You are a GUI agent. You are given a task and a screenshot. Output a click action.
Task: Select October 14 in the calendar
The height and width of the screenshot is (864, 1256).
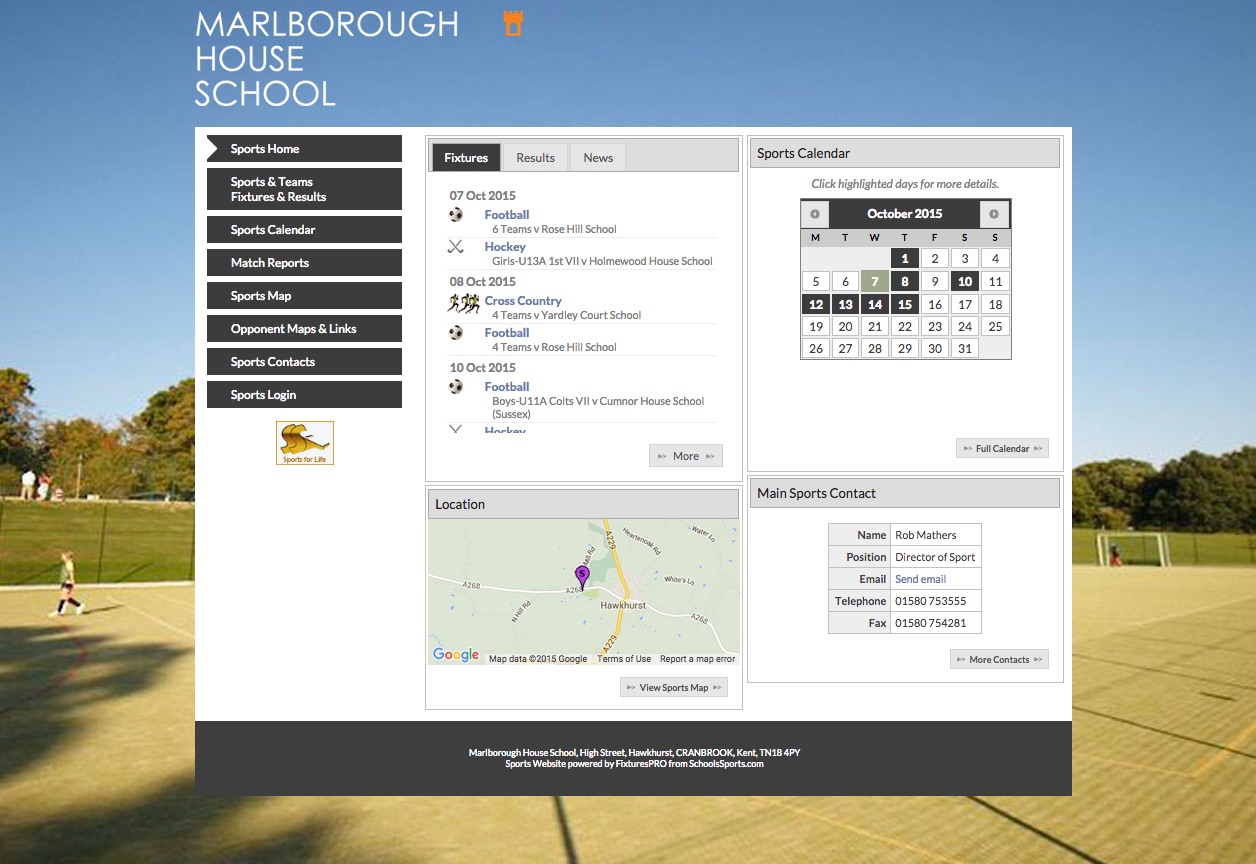click(x=875, y=305)
